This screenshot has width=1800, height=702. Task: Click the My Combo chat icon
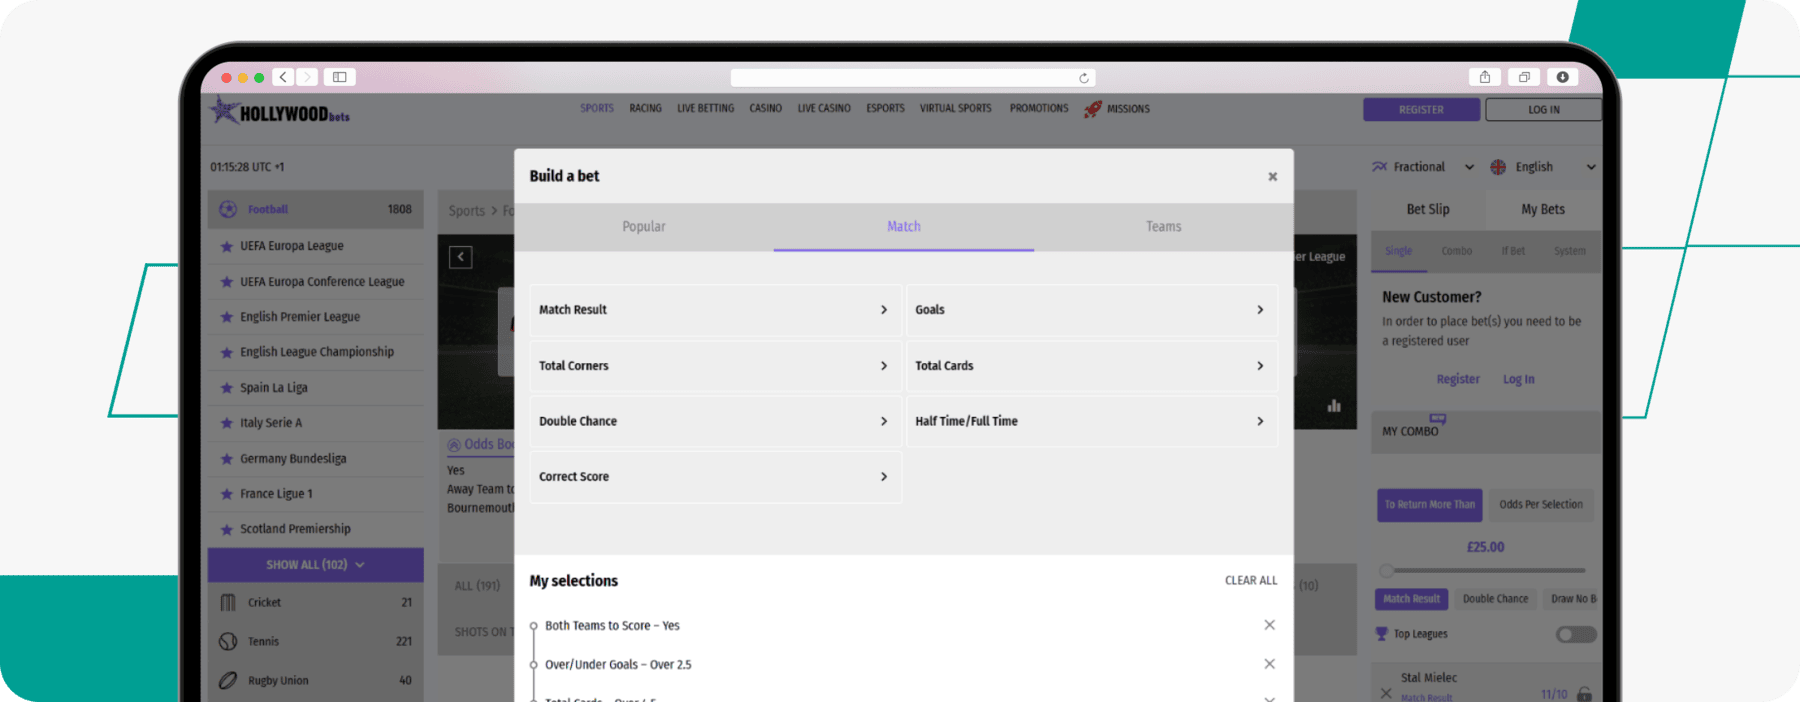point(1438,418)
